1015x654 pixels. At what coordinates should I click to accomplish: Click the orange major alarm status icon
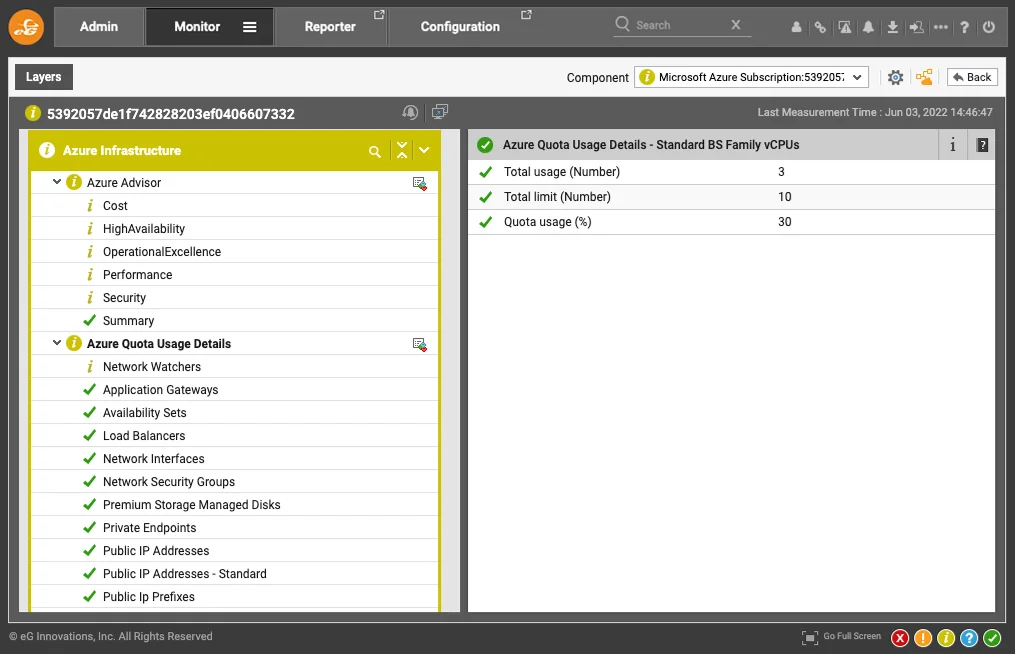tap(923, 638)
